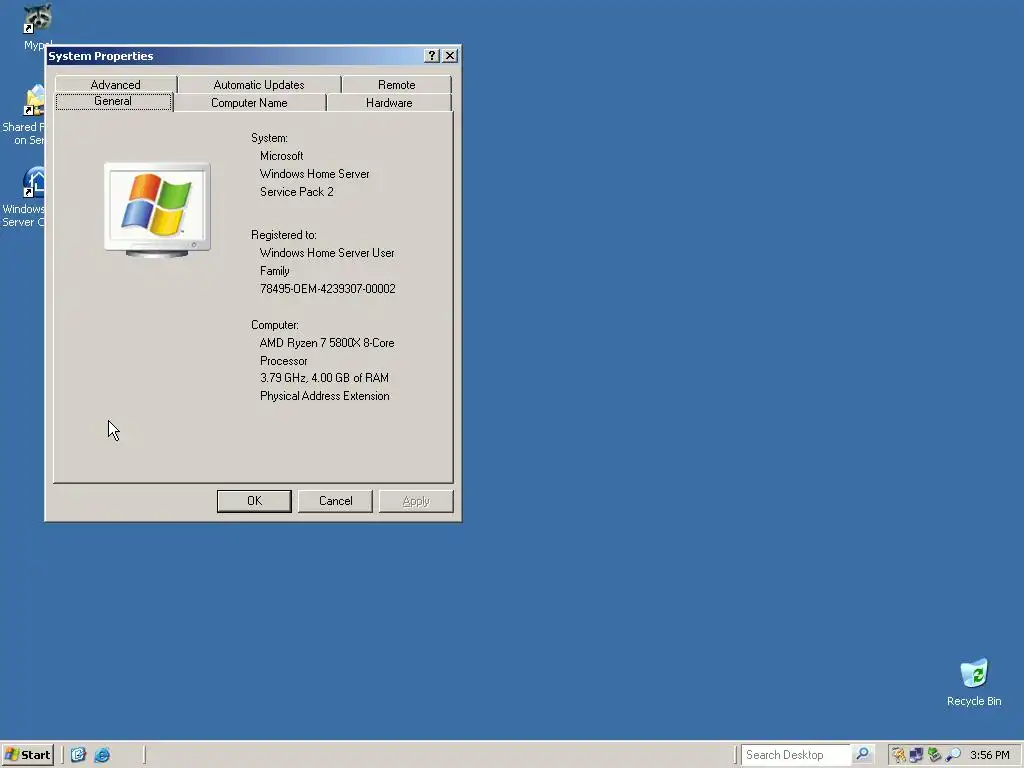Image resolution: width=1024 pixels, height=768 pixels.
Task: Click the Service Pack 2 text
Action: [296, 192]
